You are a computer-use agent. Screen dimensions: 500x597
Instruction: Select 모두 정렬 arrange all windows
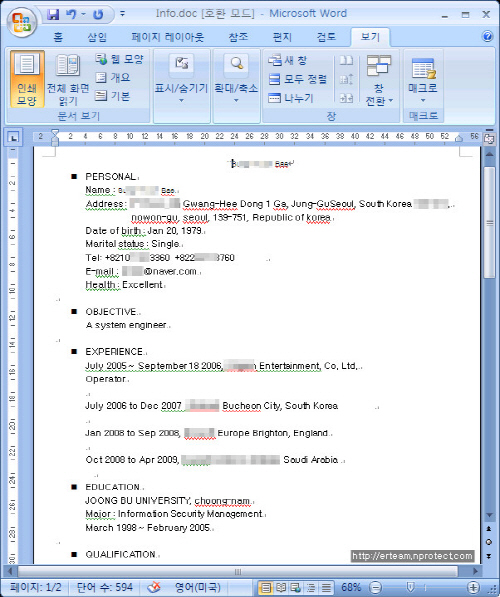(x=297, y=79)
